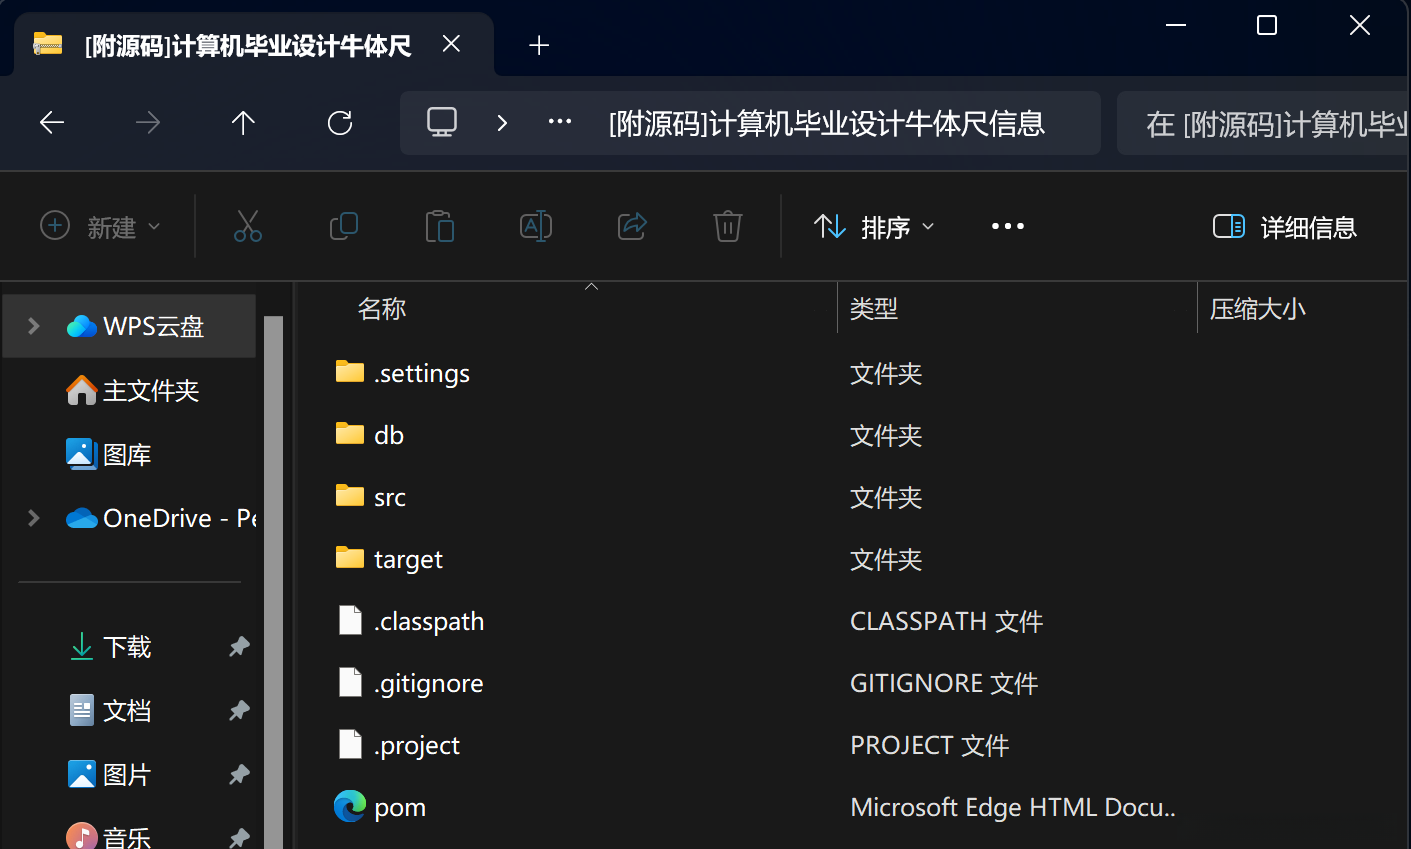Click the forward navigation arrow
Screen dimensions: 1411x849
click(x=148, y=123)
